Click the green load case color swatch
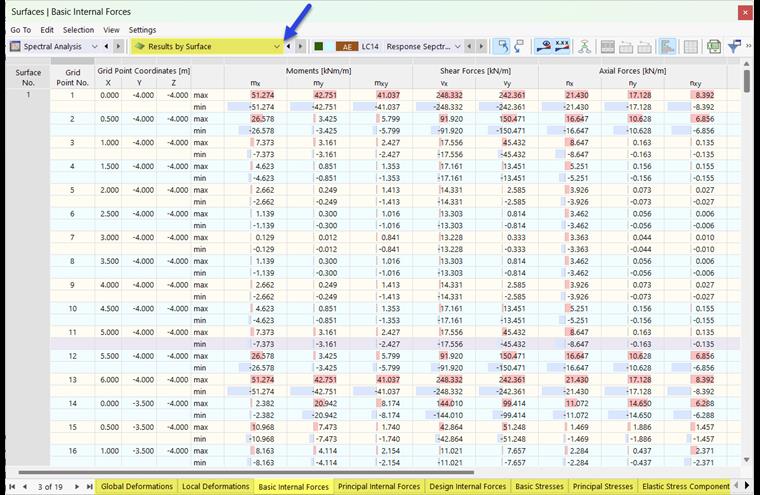This screenshot has height=495, width=760. (x=318, y=47)
